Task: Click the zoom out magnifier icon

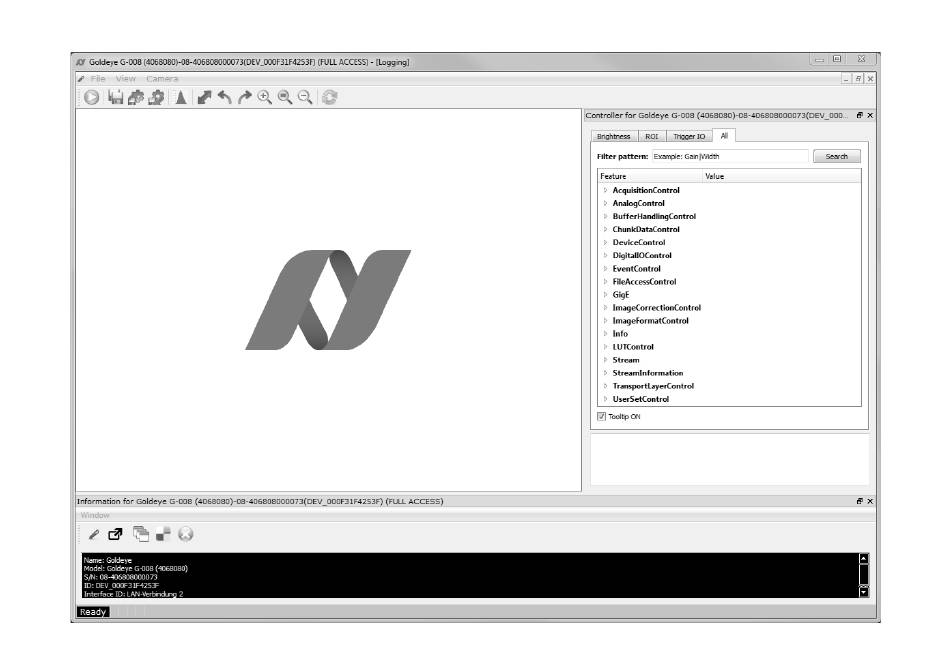Action: click(305, 97)
